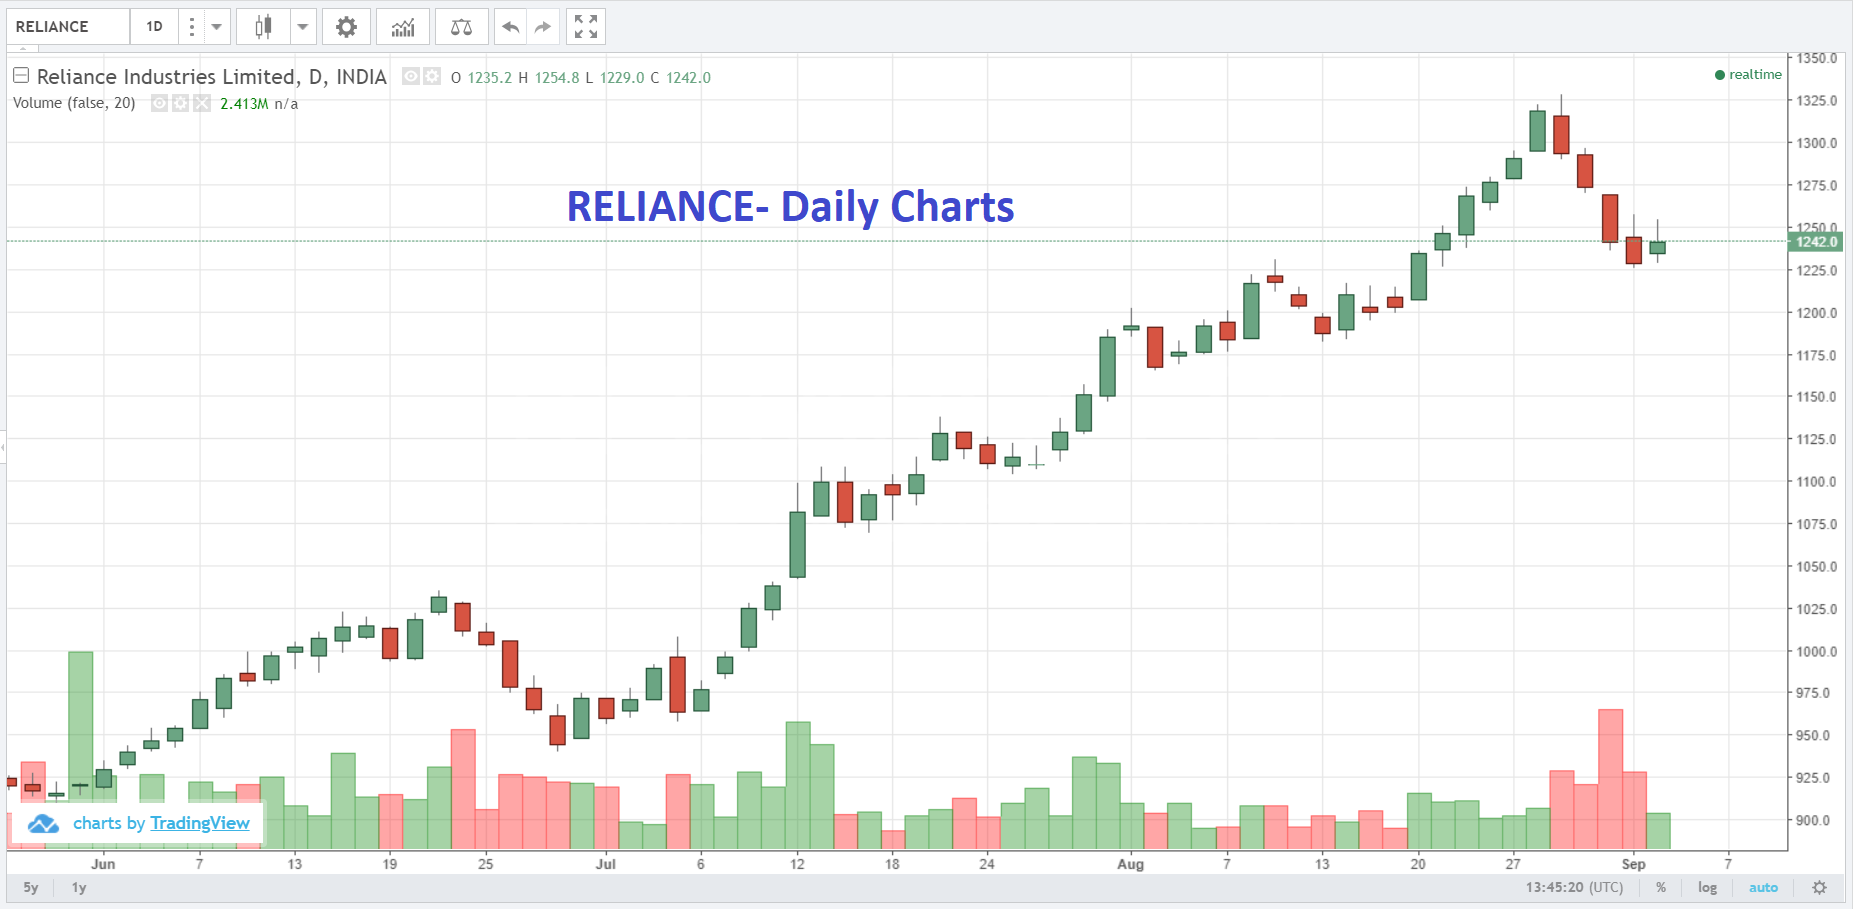Open the interval options dots icon
The image size is (1853, 909).
(x=191, y=27)
